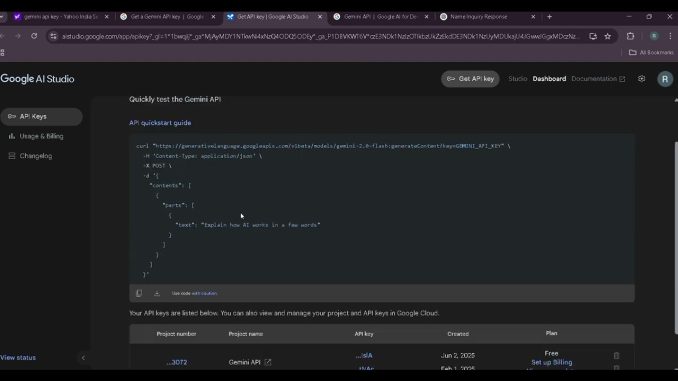Open AI Studio settings gear

(x=641, y=79)
